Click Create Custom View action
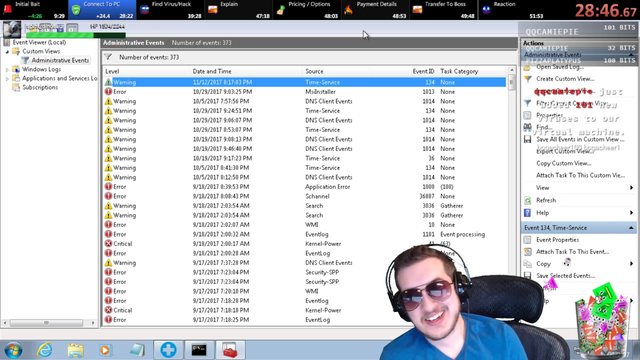The width and height of the screenshot is (640, 360). click(x=565, y=79)
